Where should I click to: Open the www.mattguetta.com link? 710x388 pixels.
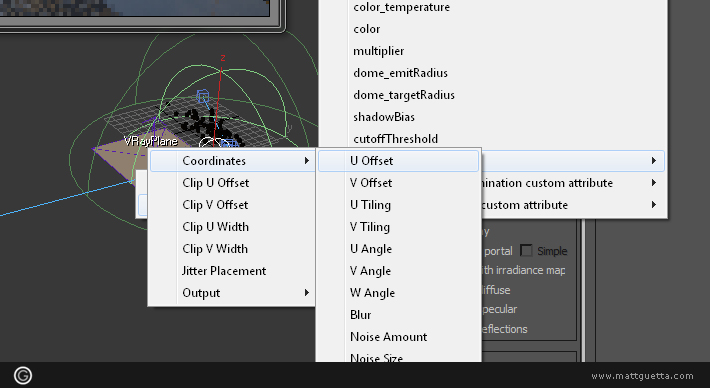click(642, 376)
